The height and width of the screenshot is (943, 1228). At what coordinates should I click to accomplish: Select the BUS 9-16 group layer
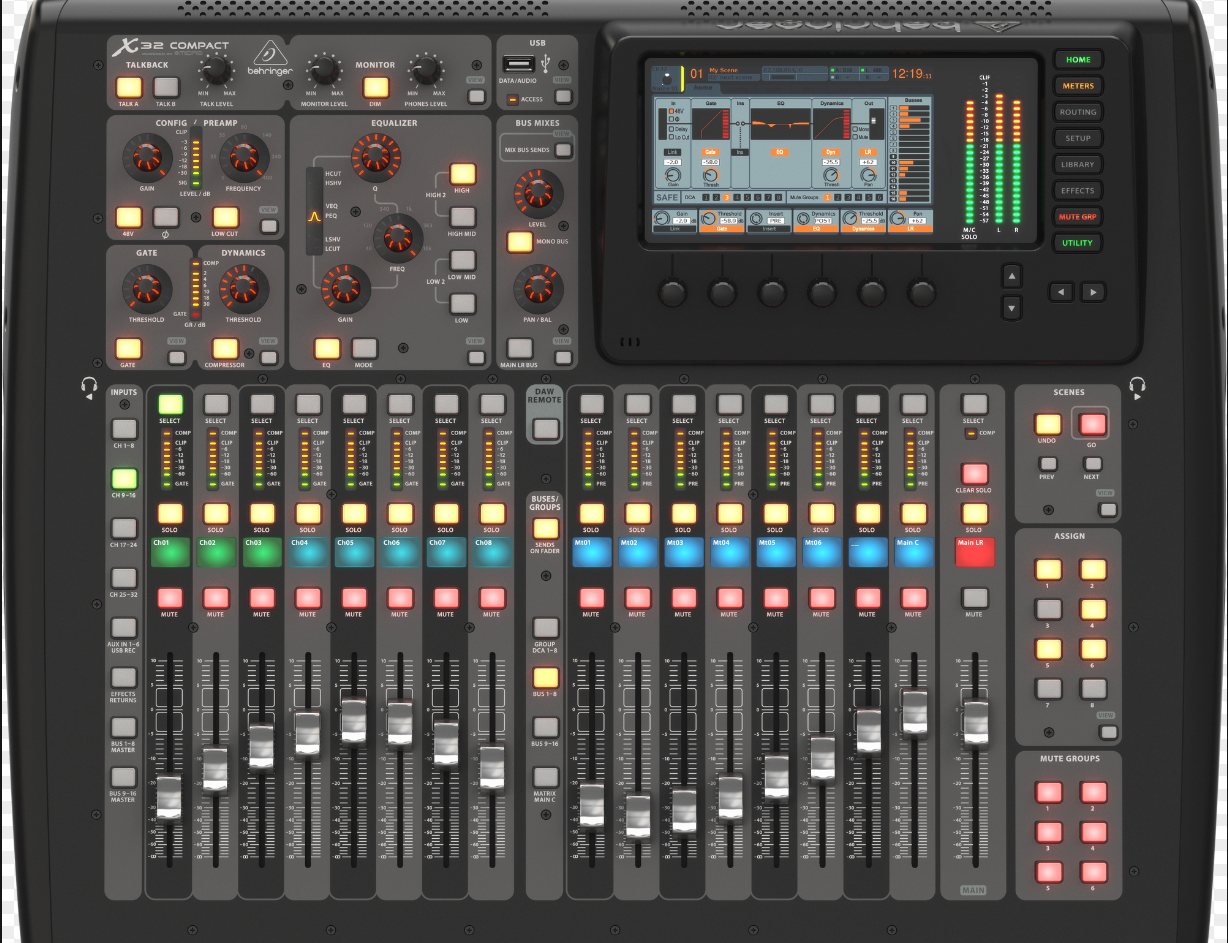[545, 727]
